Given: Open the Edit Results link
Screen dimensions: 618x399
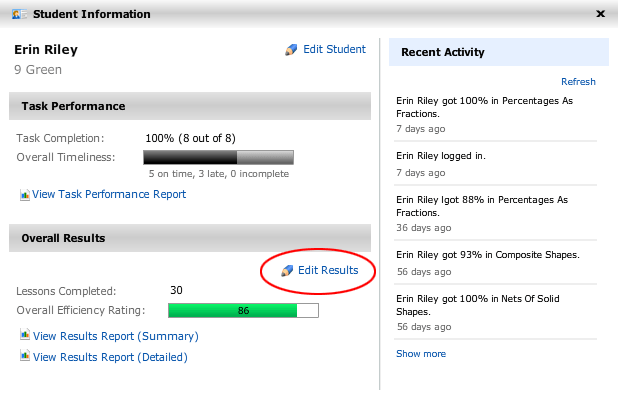Looking at the screenshot, I should [x=328, y=270].
